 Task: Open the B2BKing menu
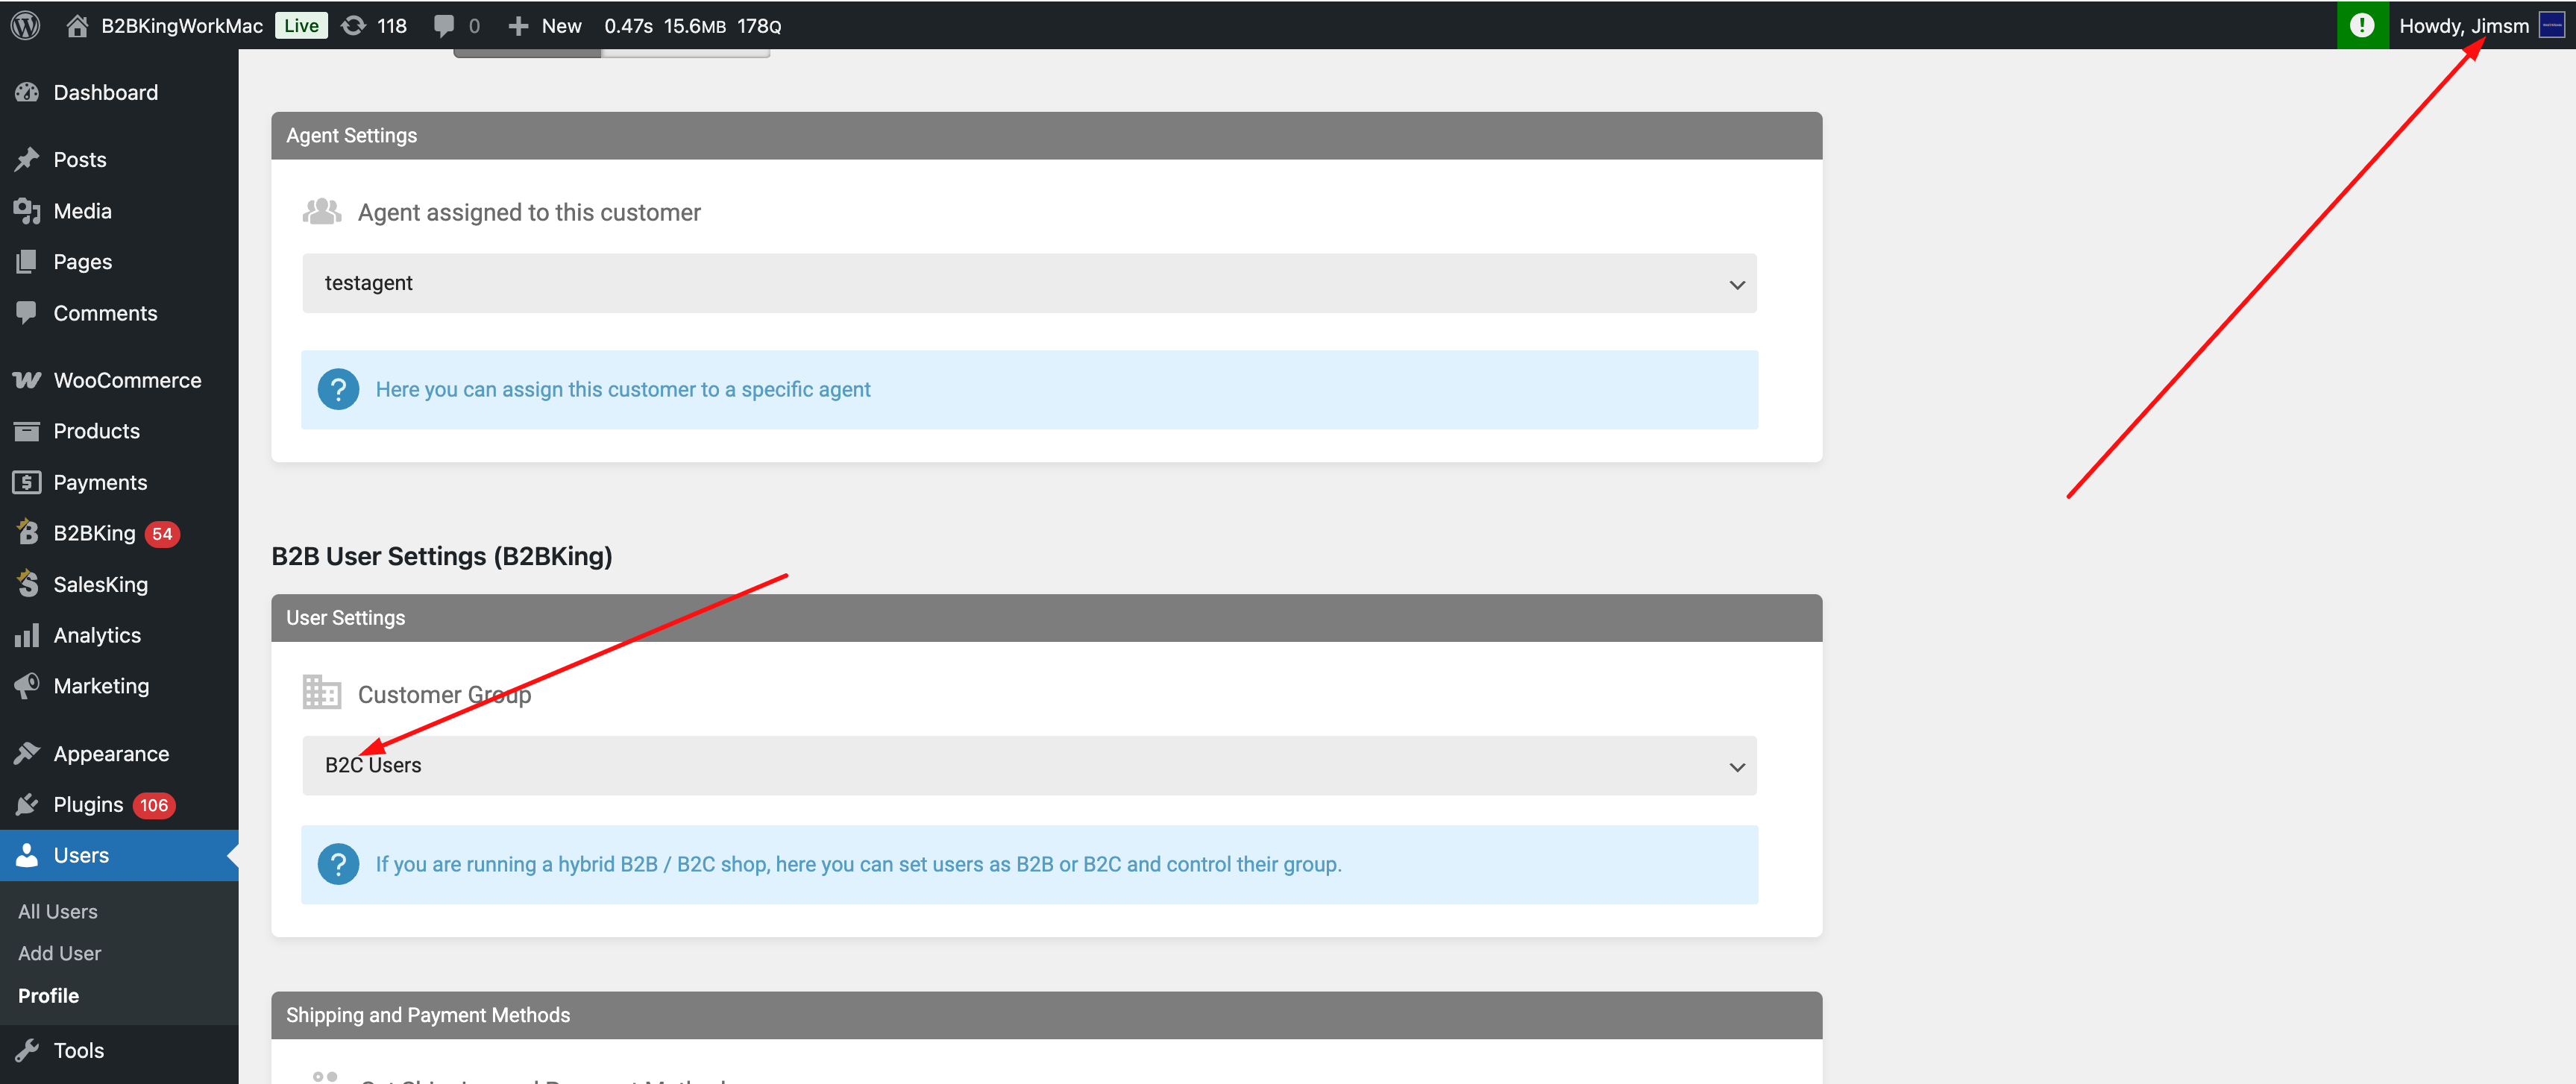click(94, 533)
